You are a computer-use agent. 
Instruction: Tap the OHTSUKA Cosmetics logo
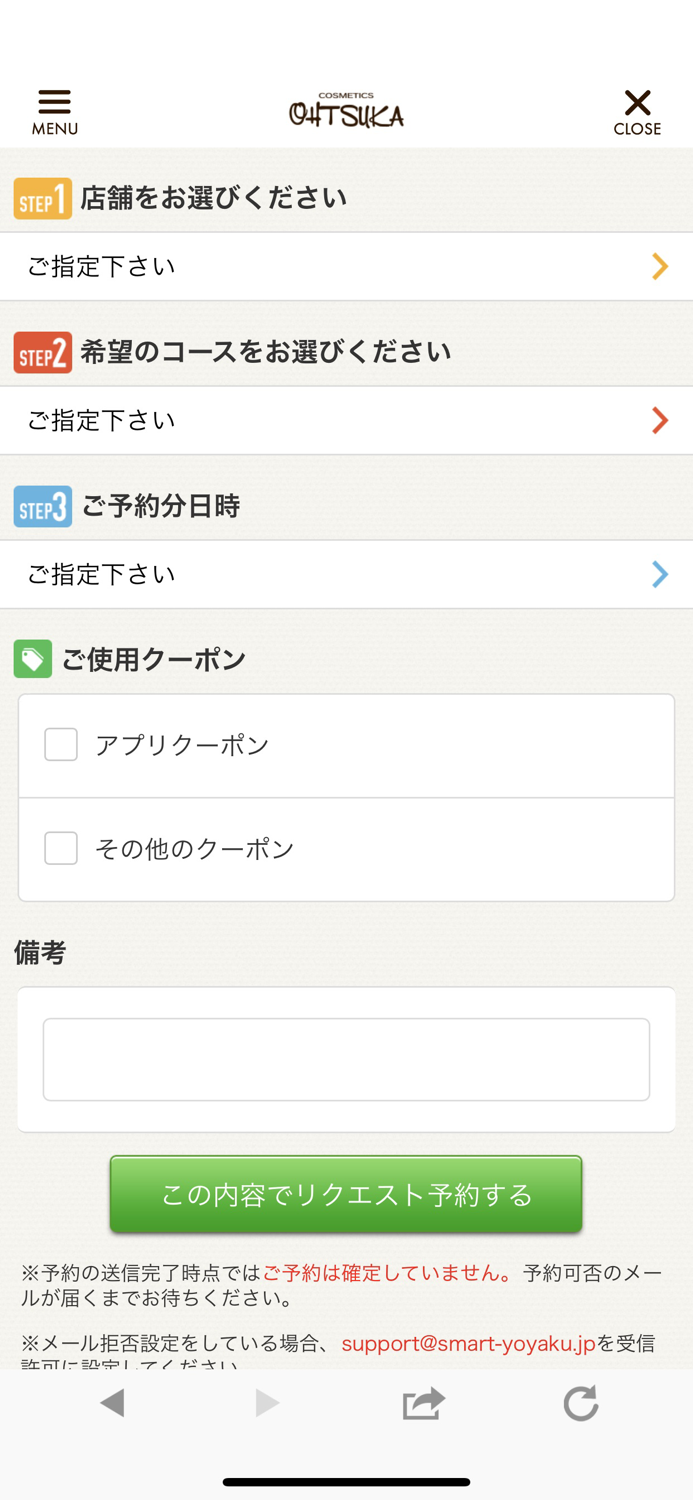click(346, 111)
